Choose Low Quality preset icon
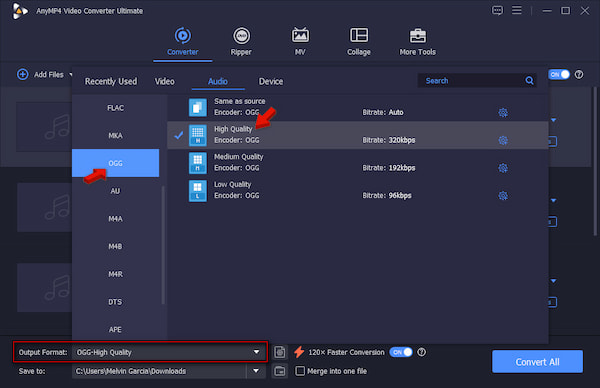600x388 pixels. click(x=198, y=191)
